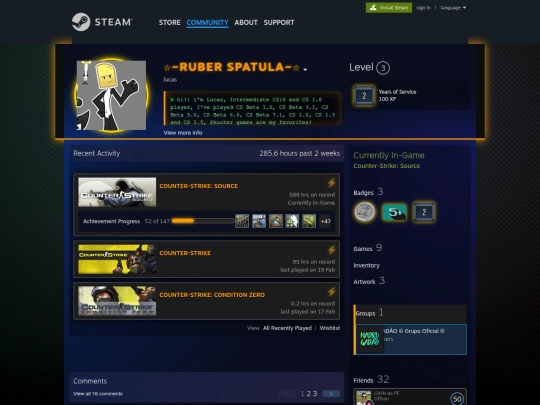The image size is (540, 405).
Task: Open the Grupo Oficial group avatar
Action: click(370, 339)
